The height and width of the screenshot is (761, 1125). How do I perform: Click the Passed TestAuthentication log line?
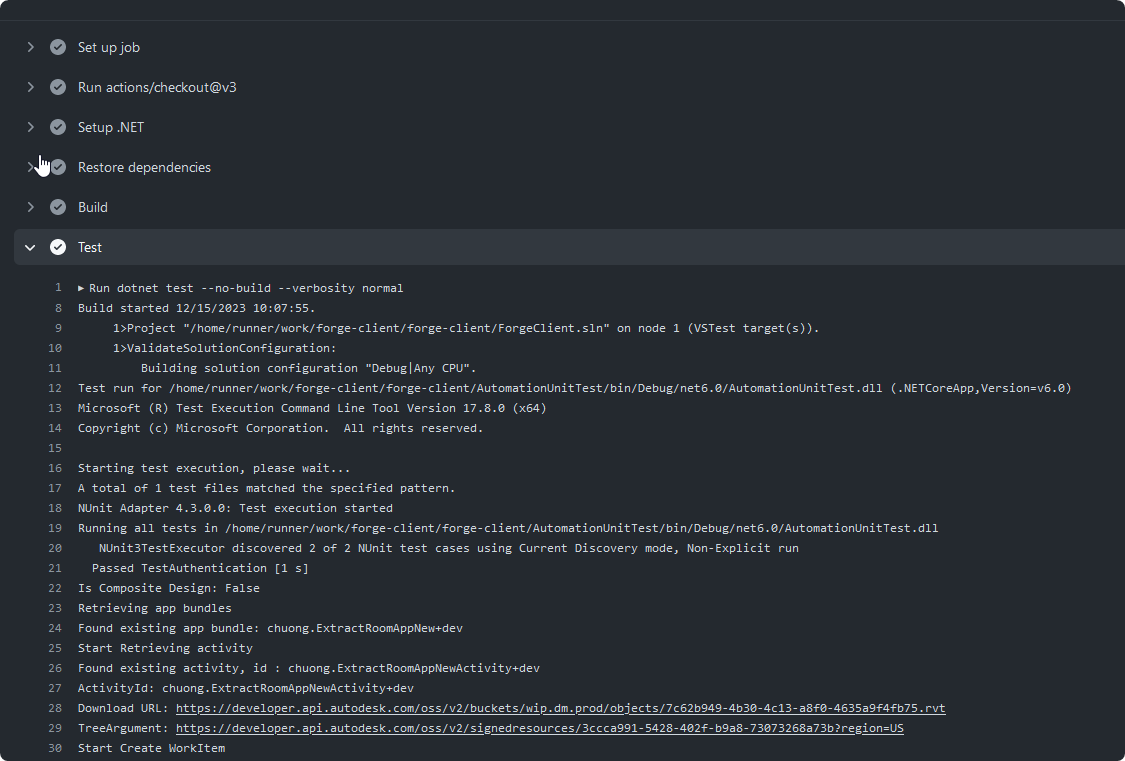pos(200,568)
